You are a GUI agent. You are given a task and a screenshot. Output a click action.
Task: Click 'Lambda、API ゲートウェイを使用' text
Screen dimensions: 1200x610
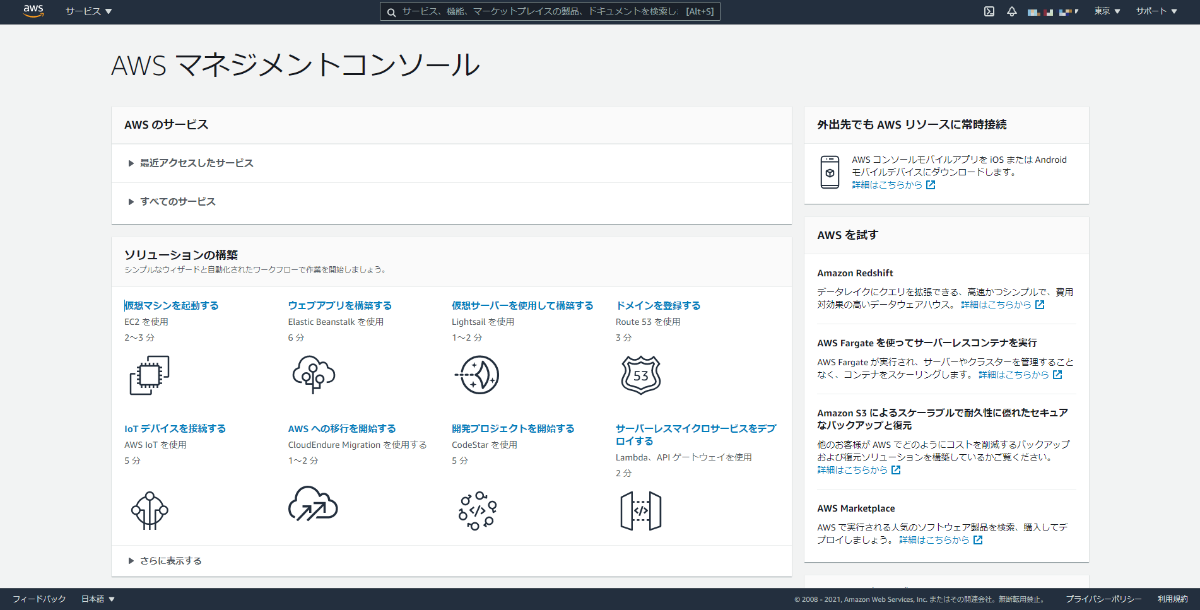683,457
